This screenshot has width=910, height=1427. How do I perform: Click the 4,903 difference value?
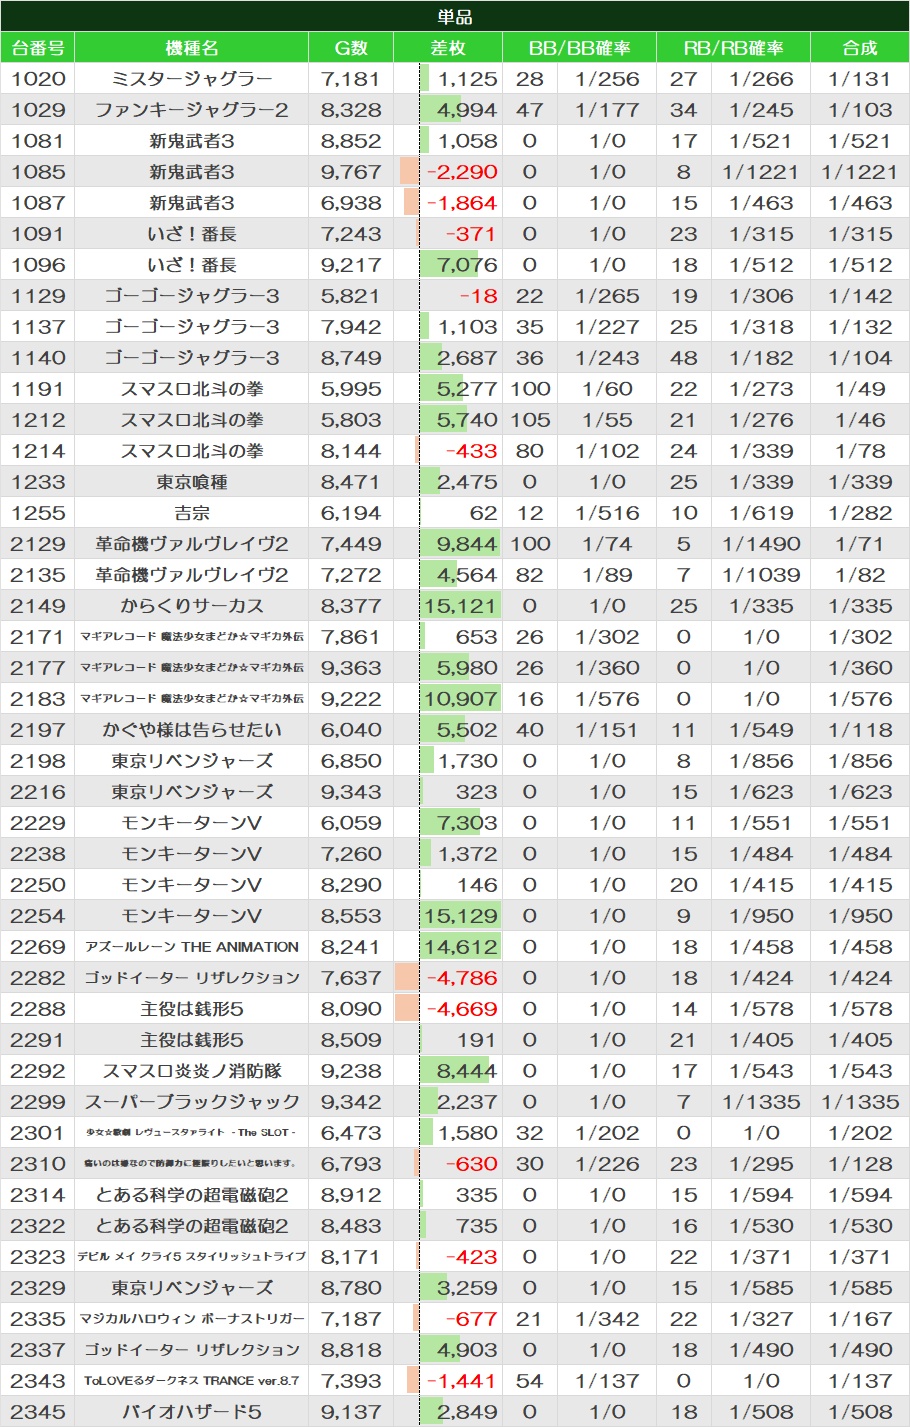[x=467, y=1350]
